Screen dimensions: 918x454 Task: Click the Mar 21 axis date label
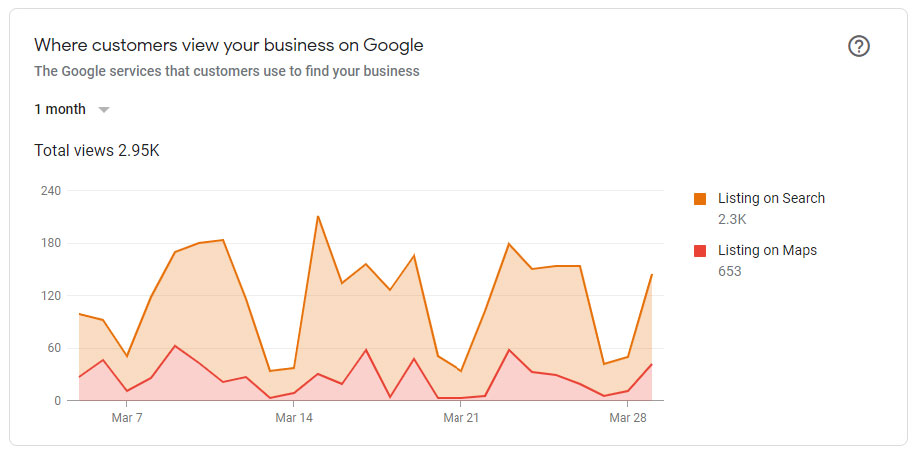pos(461,417)
